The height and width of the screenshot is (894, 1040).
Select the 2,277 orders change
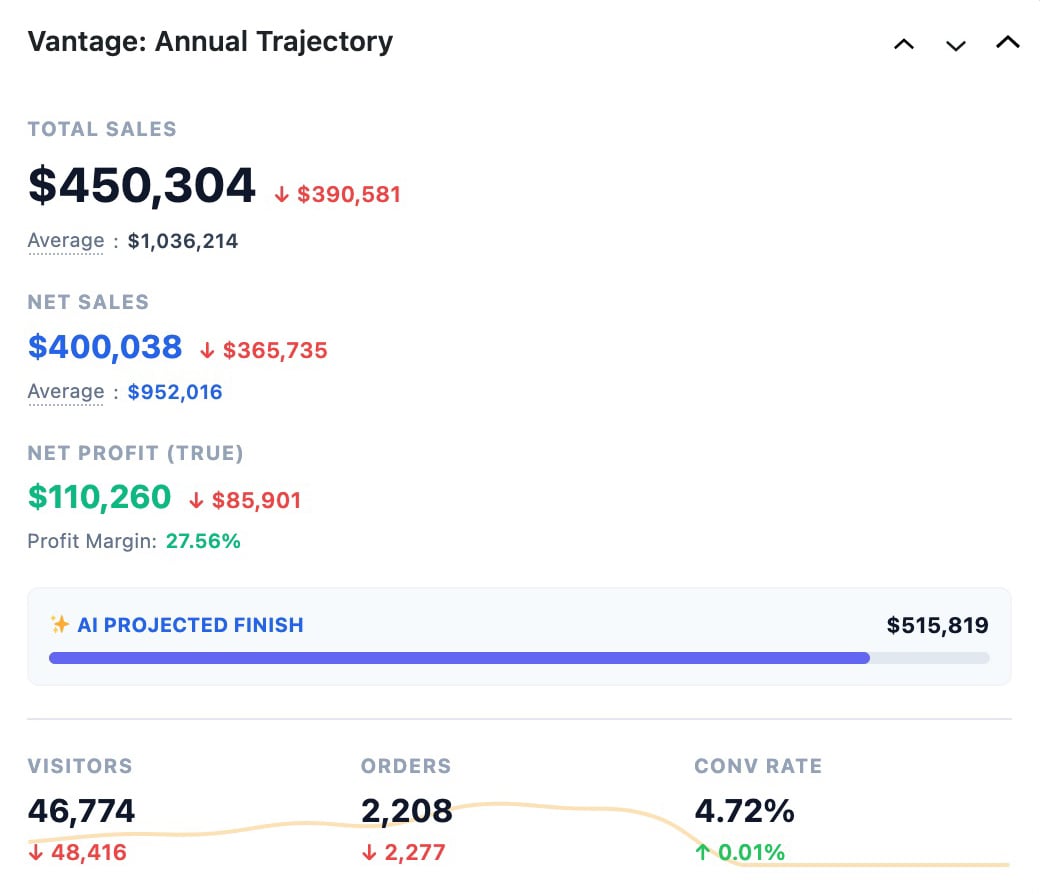pos(415,852)
